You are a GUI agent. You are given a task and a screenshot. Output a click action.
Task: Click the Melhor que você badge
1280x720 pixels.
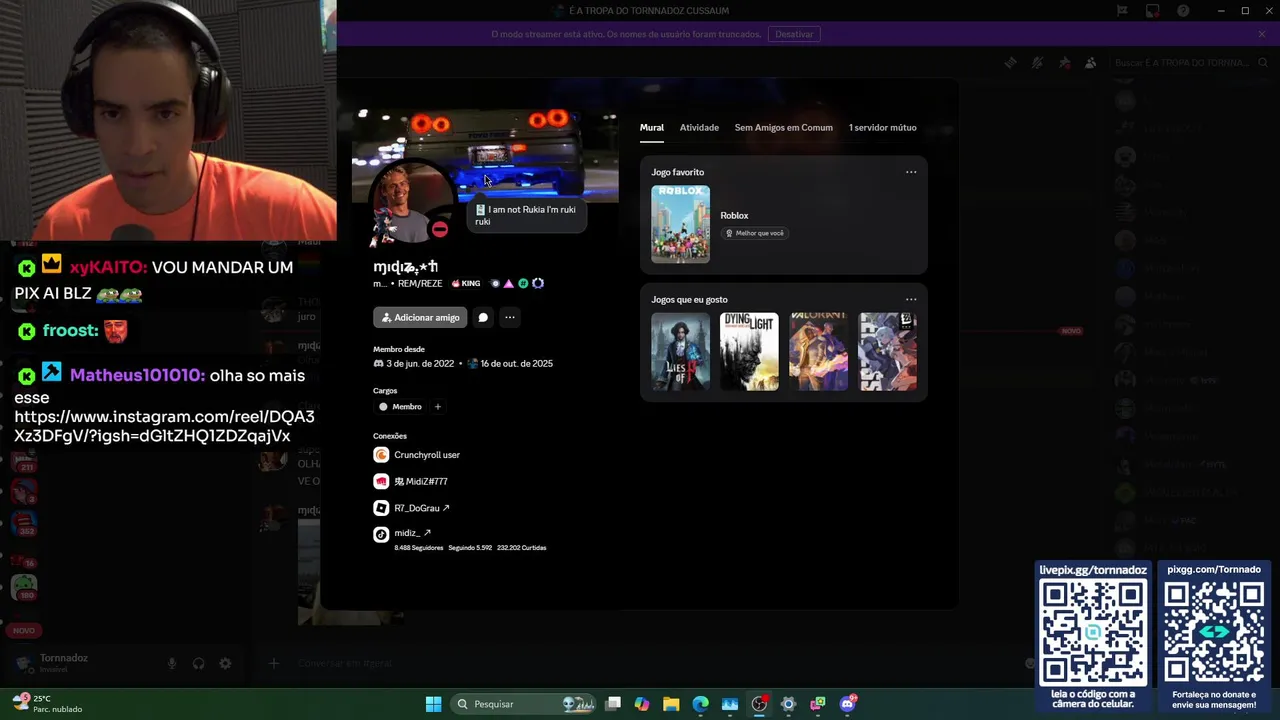pos(755,233)
